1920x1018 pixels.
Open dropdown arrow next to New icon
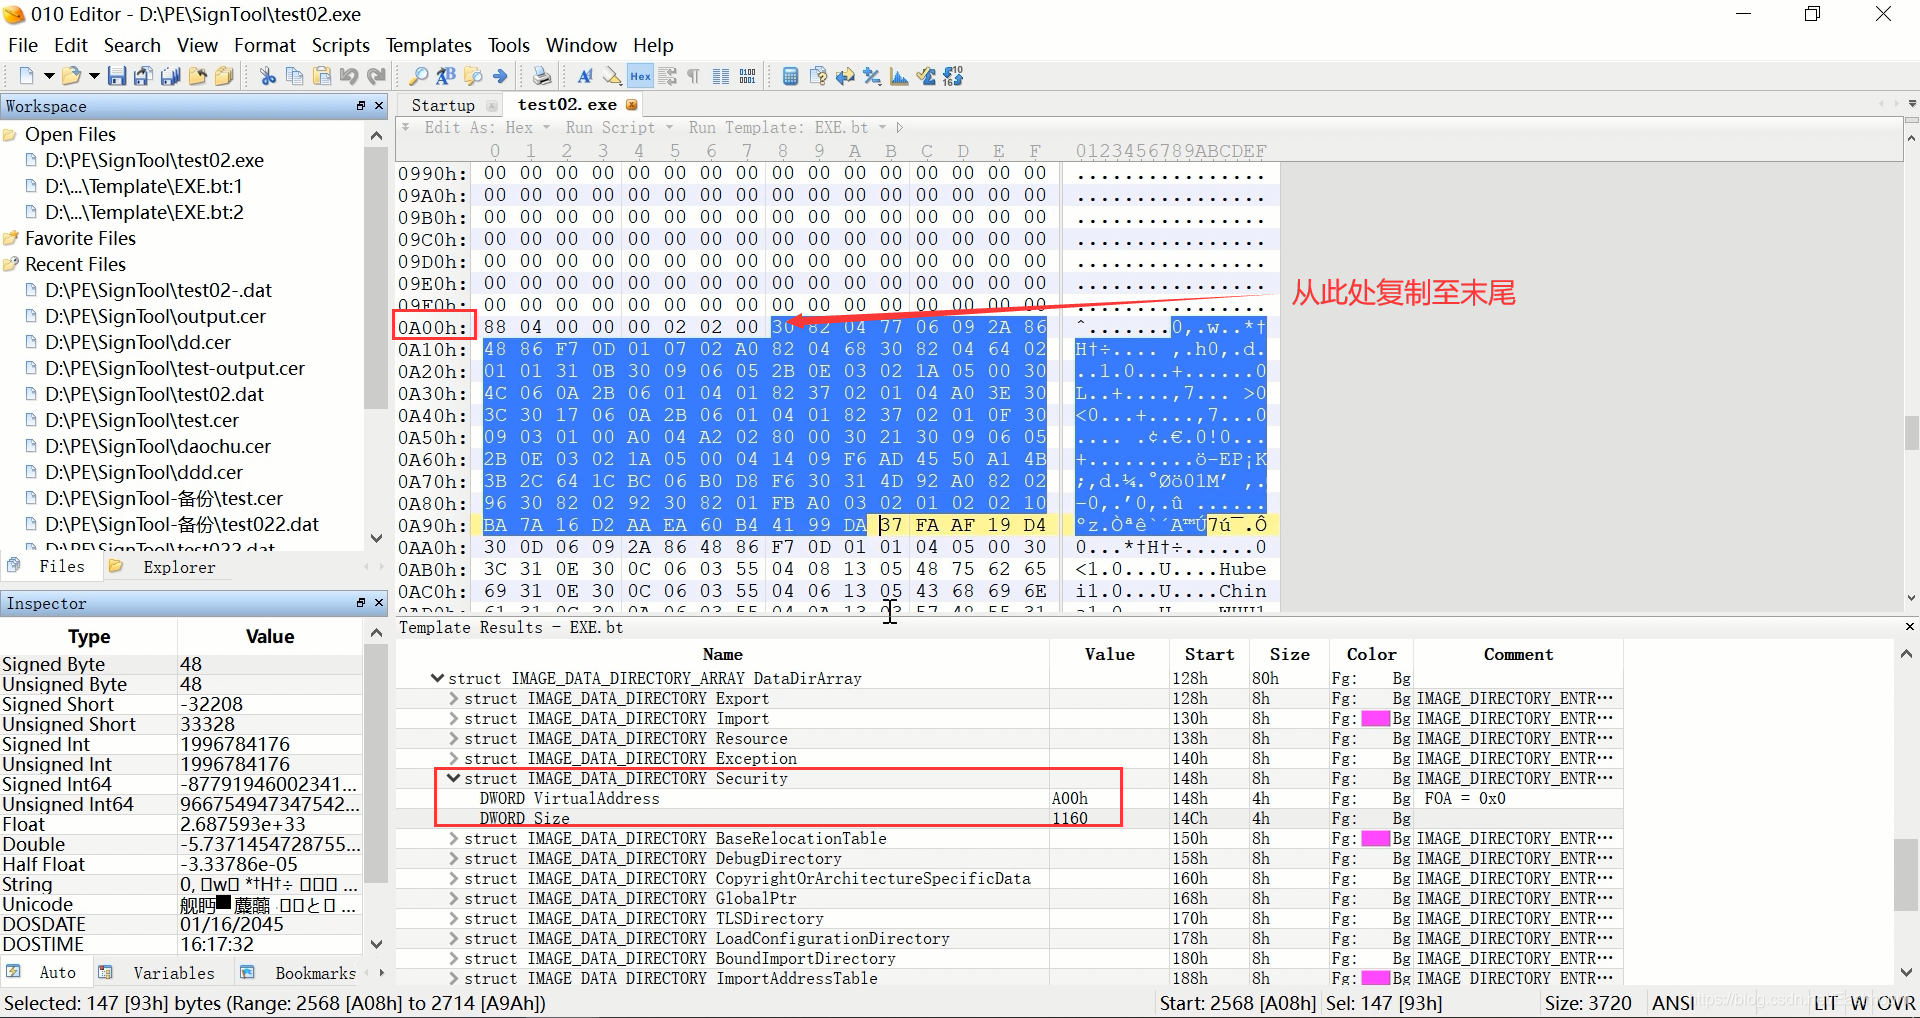tap(48, 76)
